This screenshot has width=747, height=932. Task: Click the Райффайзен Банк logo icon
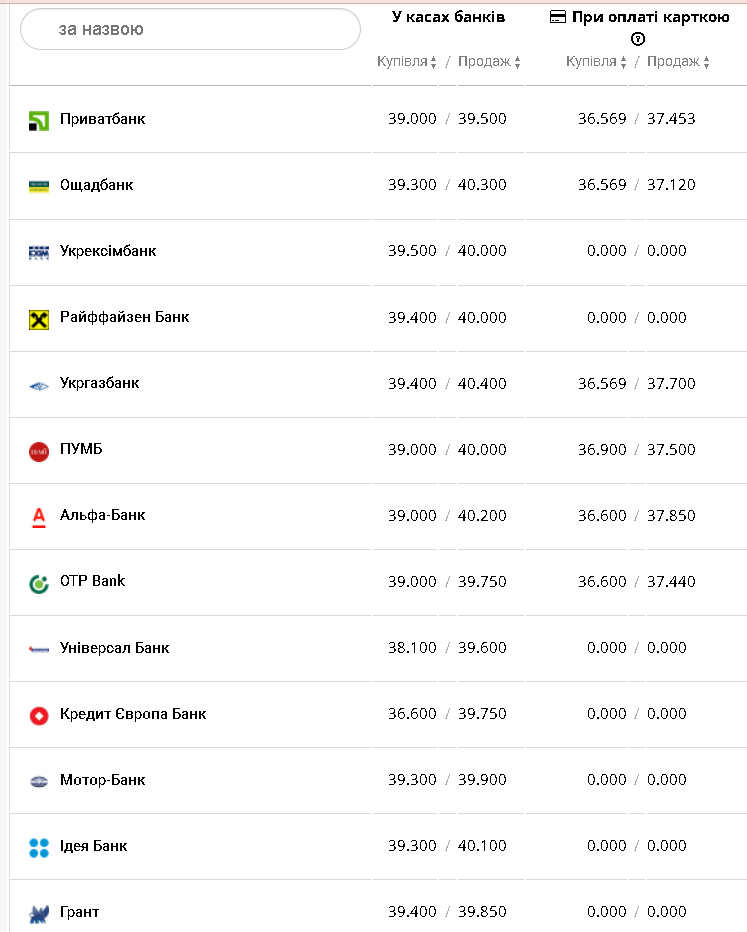pos(39,319)
